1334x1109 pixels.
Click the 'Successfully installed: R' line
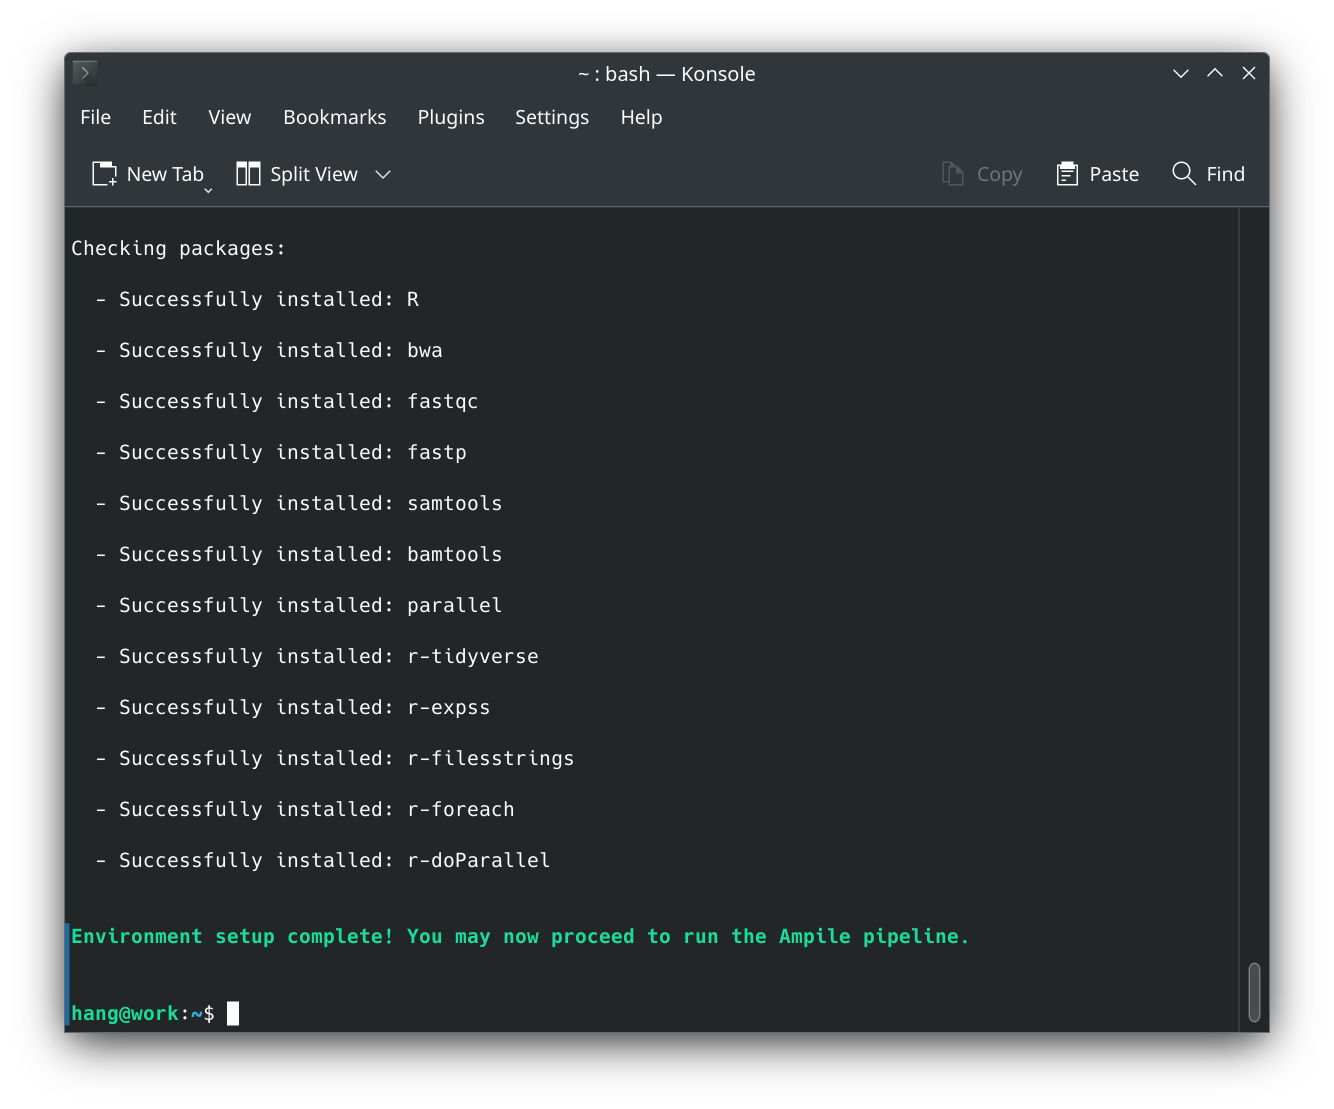click(x=257, y=299)
